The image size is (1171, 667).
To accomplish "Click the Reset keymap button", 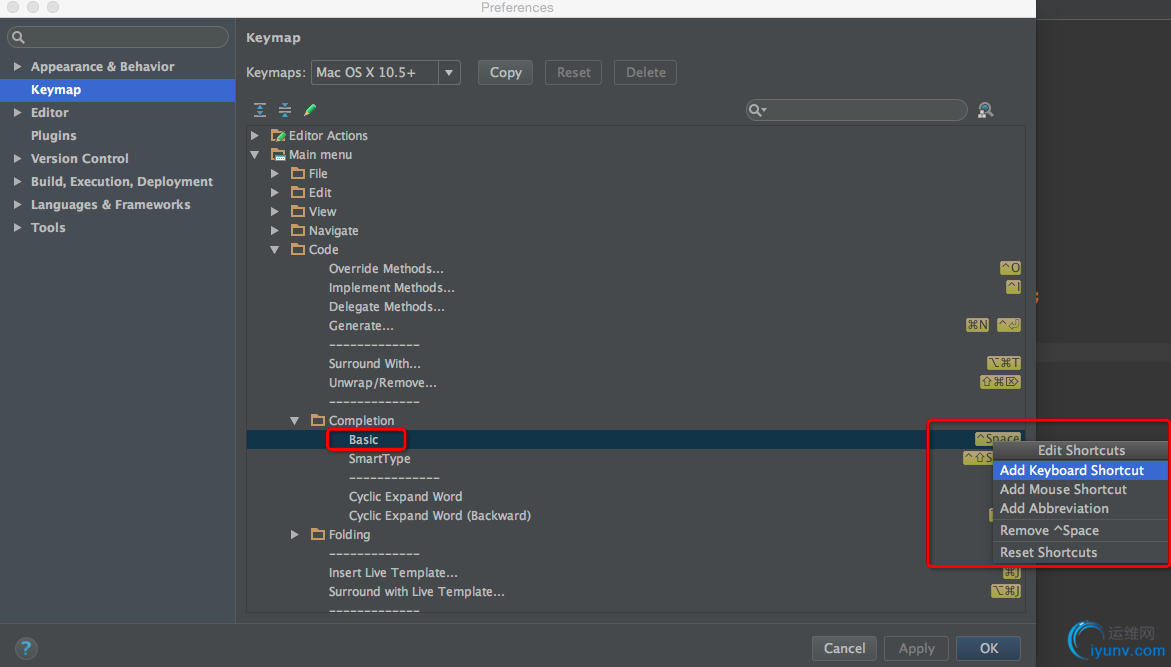I will [574, 72].
